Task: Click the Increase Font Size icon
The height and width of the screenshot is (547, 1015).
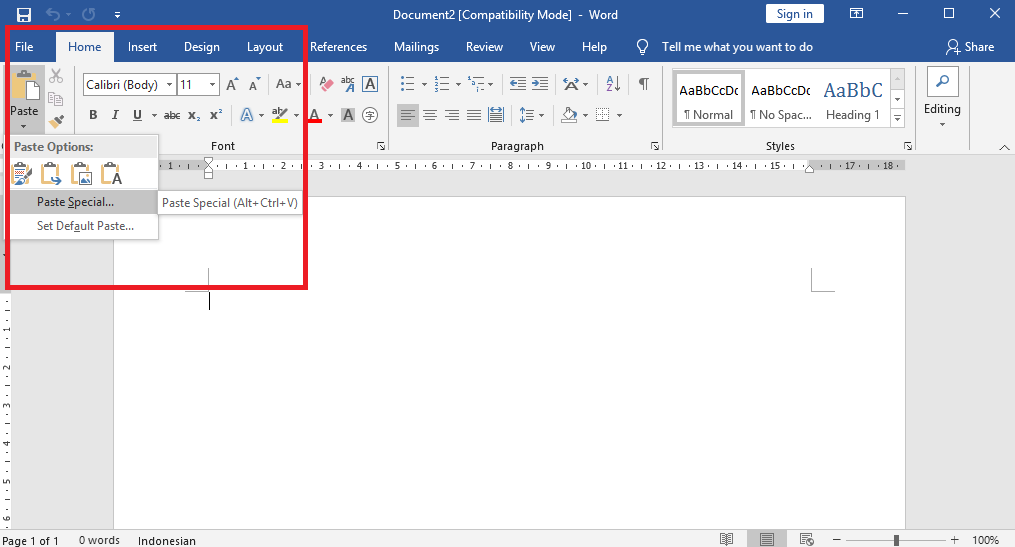Action: (x=232, y=84)
